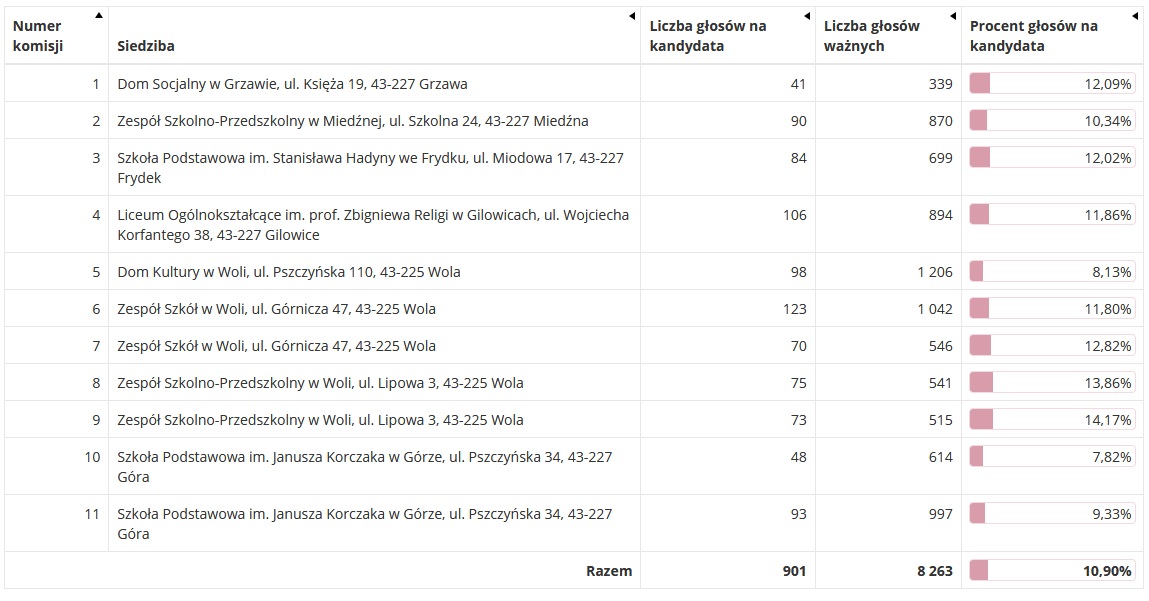Sort by Numer komisji arrow icon
This screenshot has width=1149, height=601.
pyautogui.click(x=99, y=15)
